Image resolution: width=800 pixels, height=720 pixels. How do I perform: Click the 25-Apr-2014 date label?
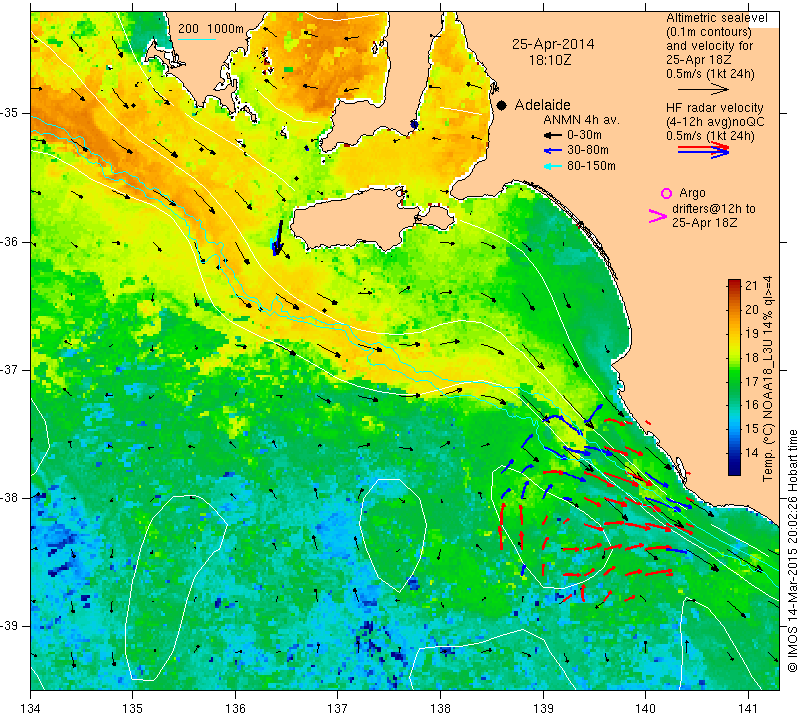(x=553, y=44)
